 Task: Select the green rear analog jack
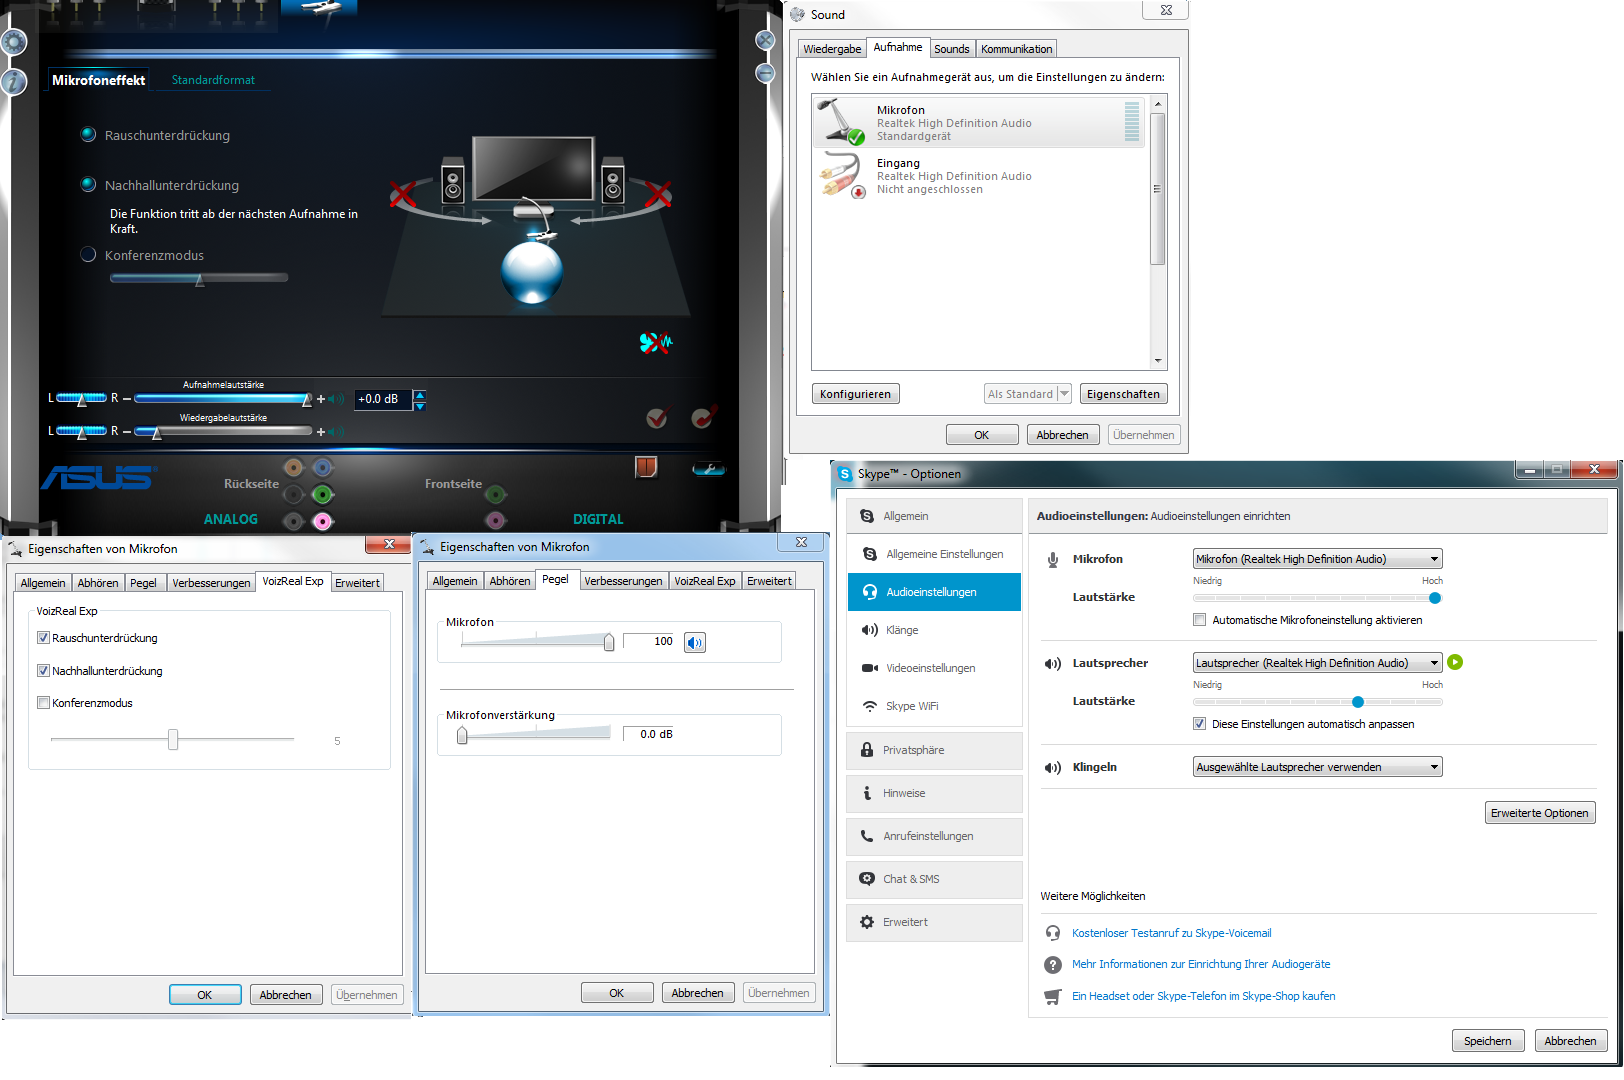[x=322, y=494]
